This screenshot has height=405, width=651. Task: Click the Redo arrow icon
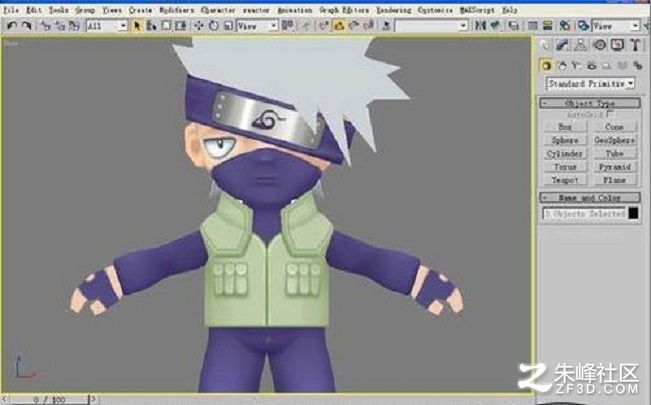tap(27, 26)
